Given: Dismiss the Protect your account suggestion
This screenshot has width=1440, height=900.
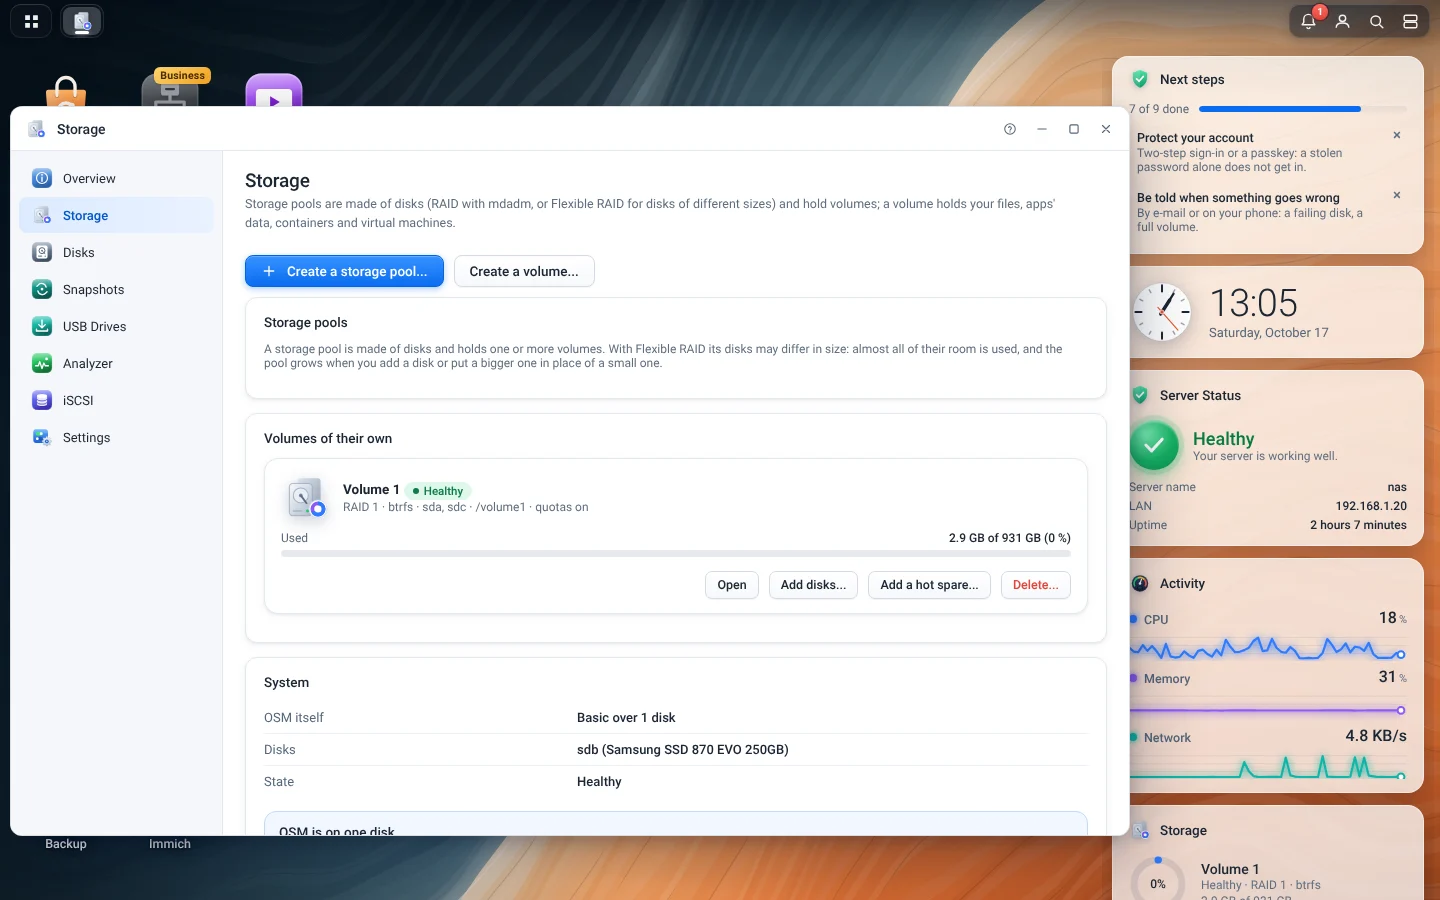Looking at the screenshot, I should (x=1397, y=135).
